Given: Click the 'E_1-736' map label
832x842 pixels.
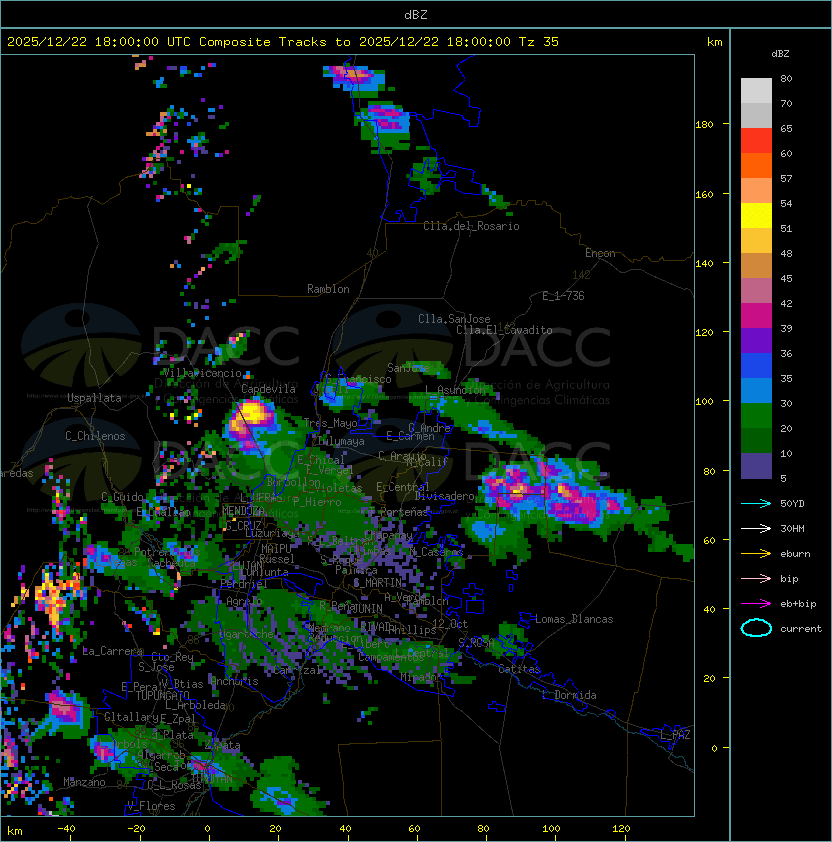Looking at the screenshot, I should [563, 296].
